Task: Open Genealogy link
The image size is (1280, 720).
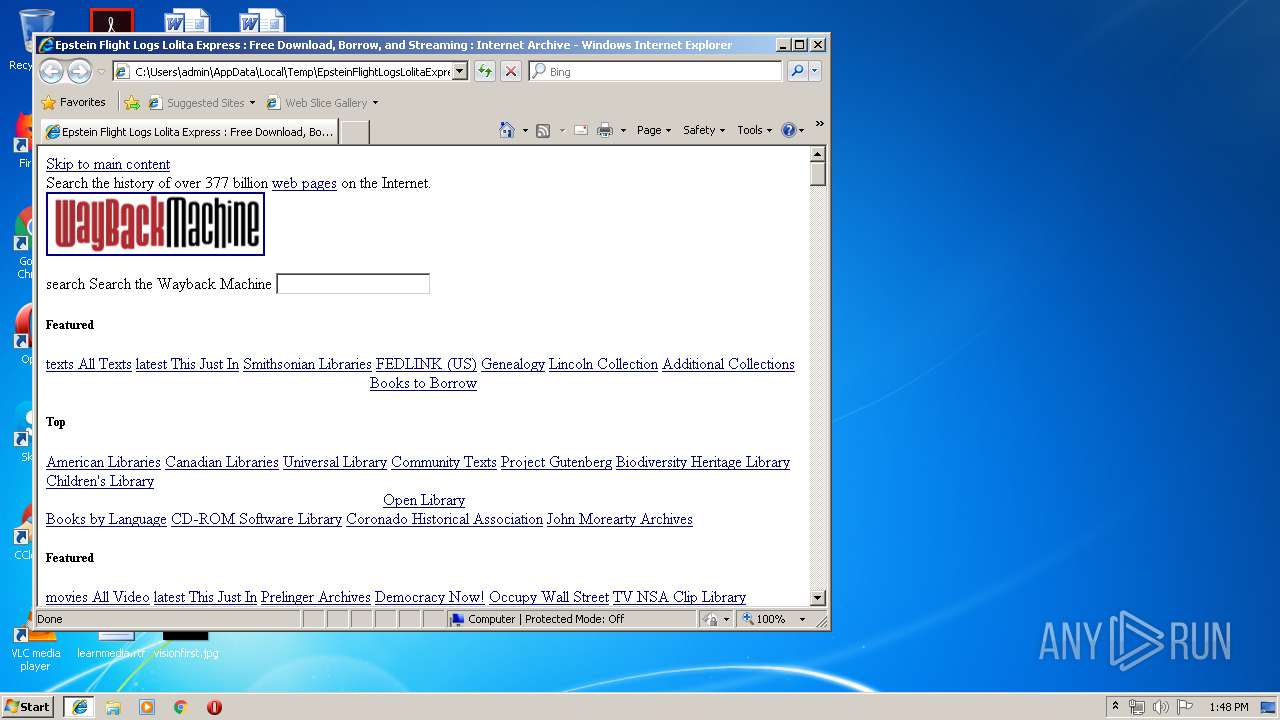Action: click(513, 364)
